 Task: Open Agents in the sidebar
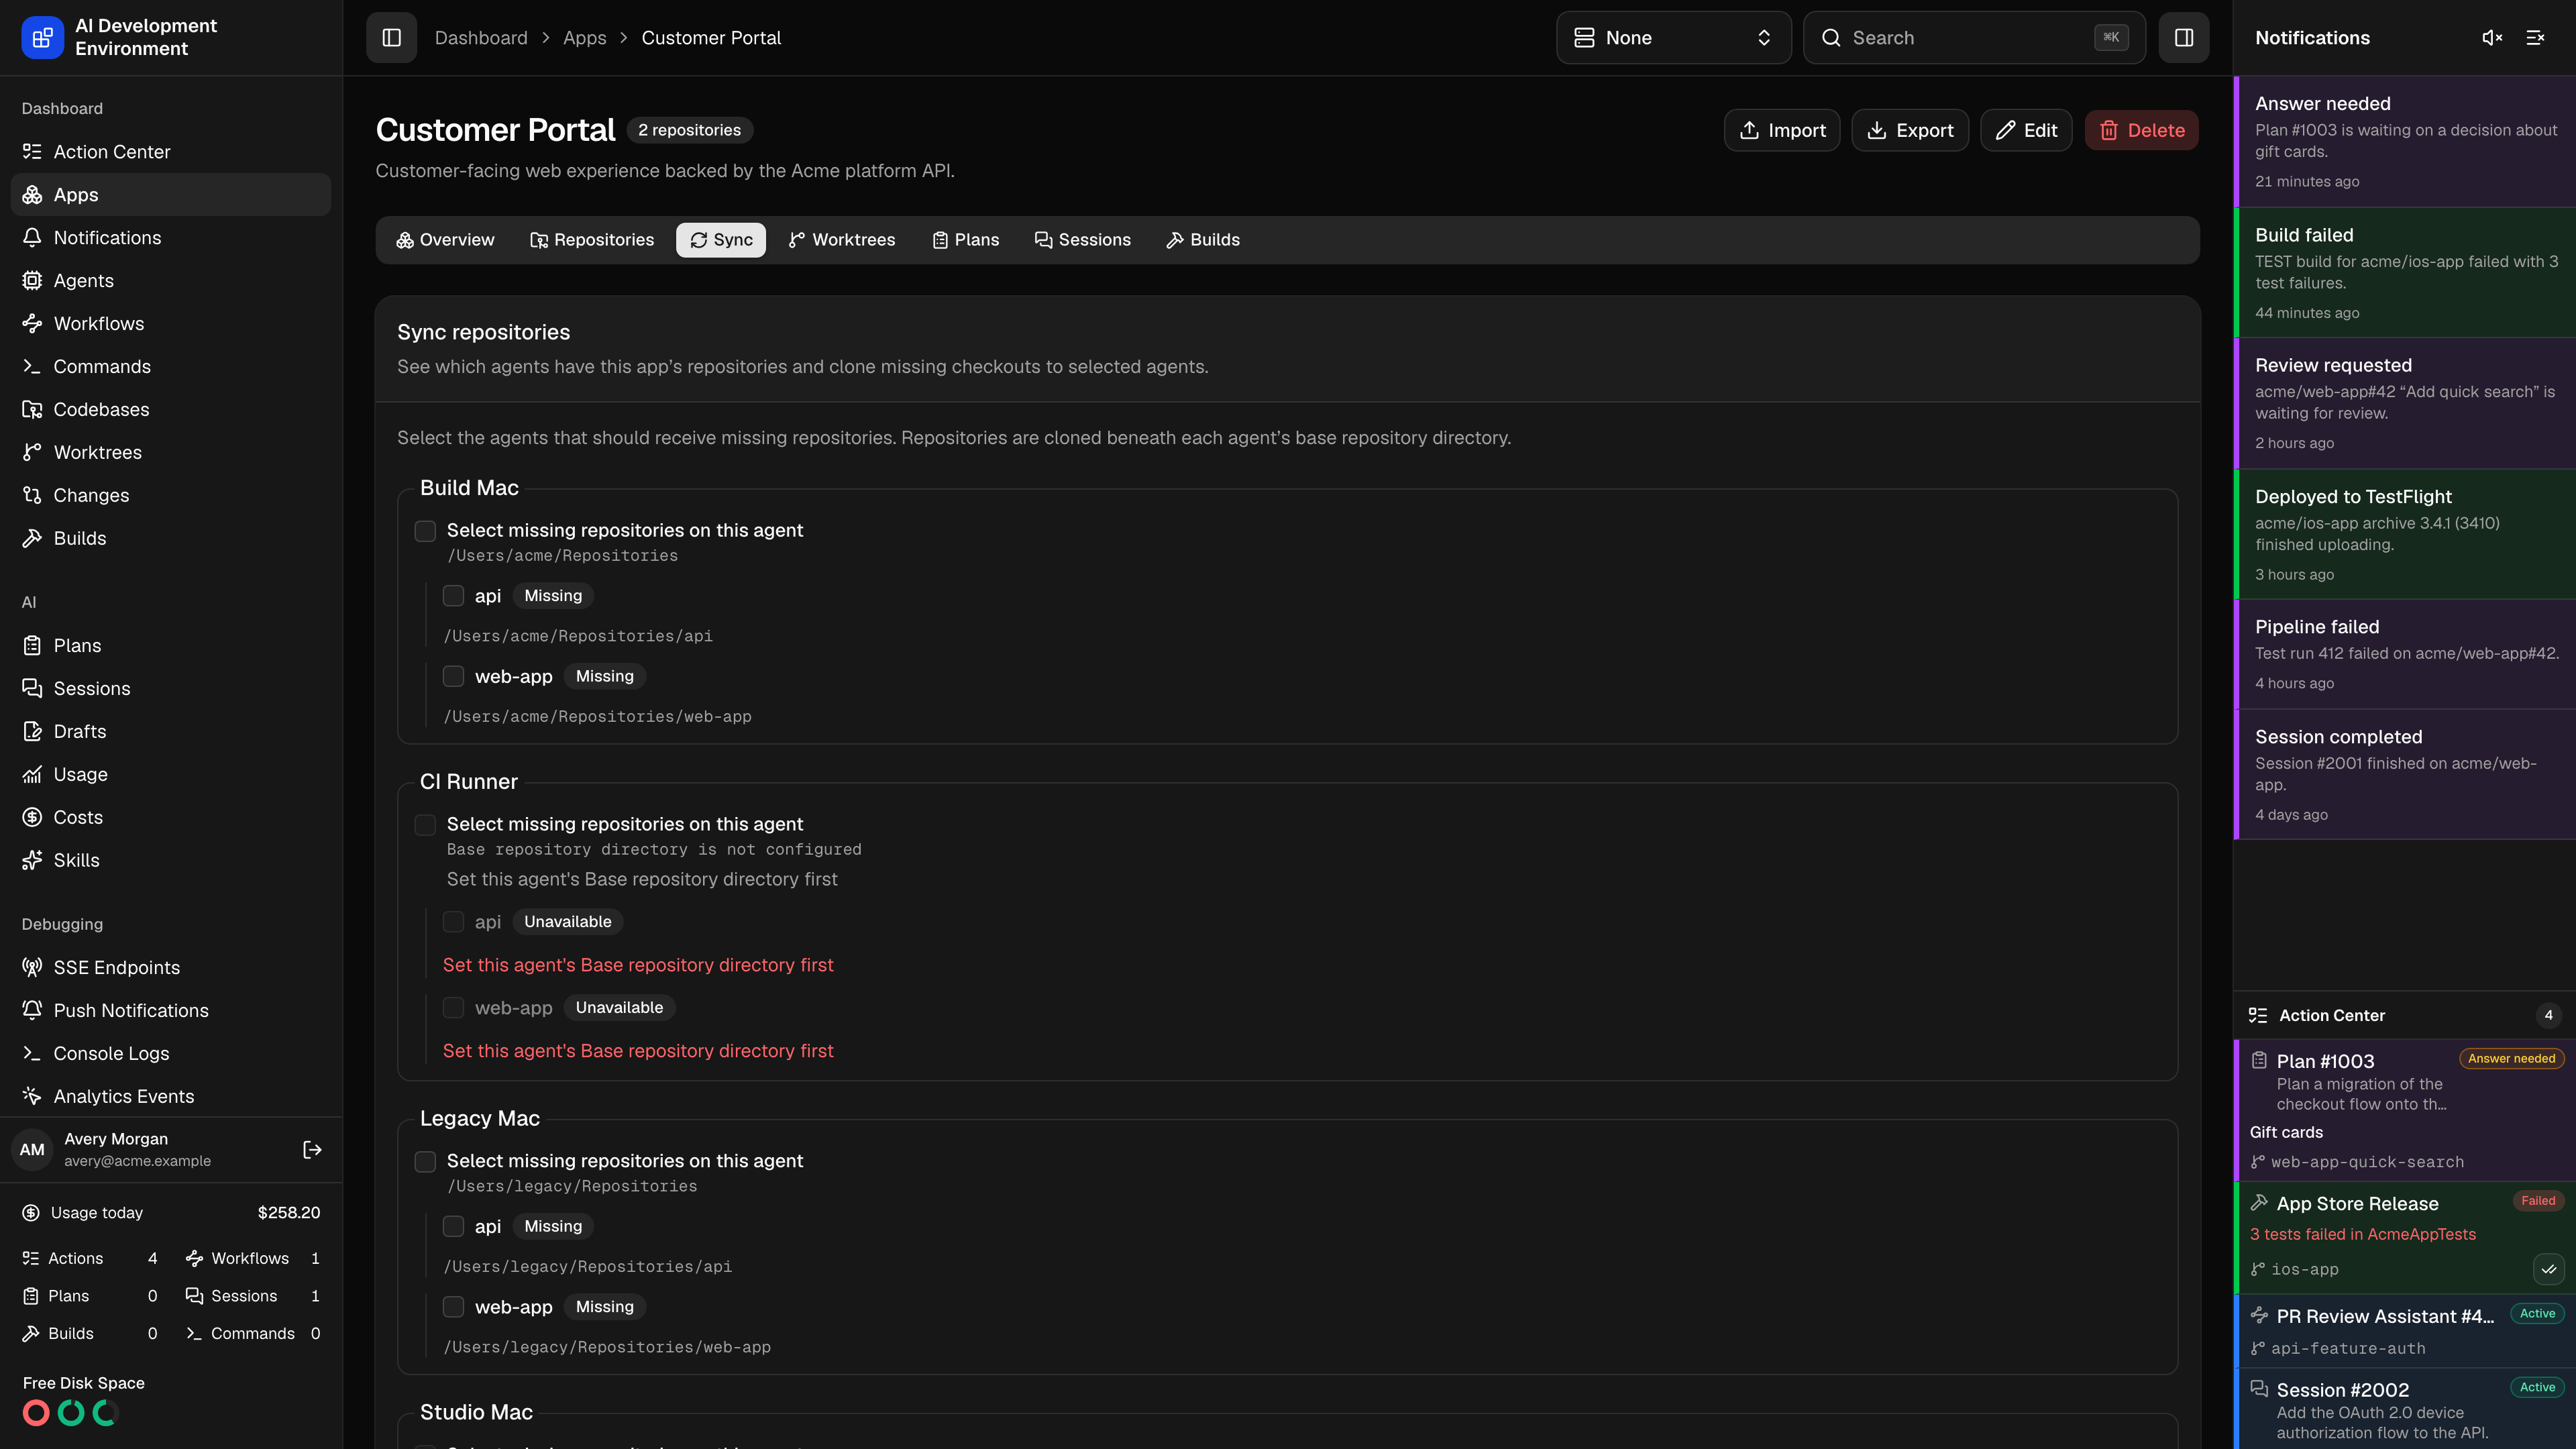click(x=170, y=281)
